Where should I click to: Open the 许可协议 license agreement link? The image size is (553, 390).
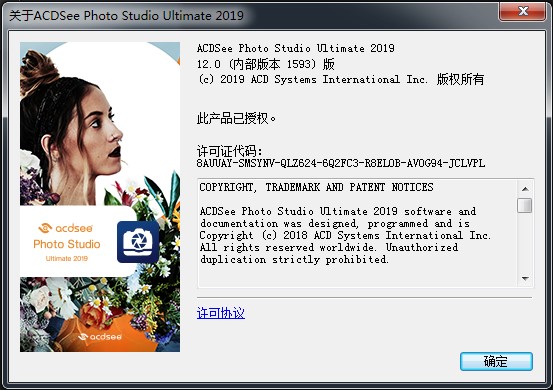coord(221,313)
